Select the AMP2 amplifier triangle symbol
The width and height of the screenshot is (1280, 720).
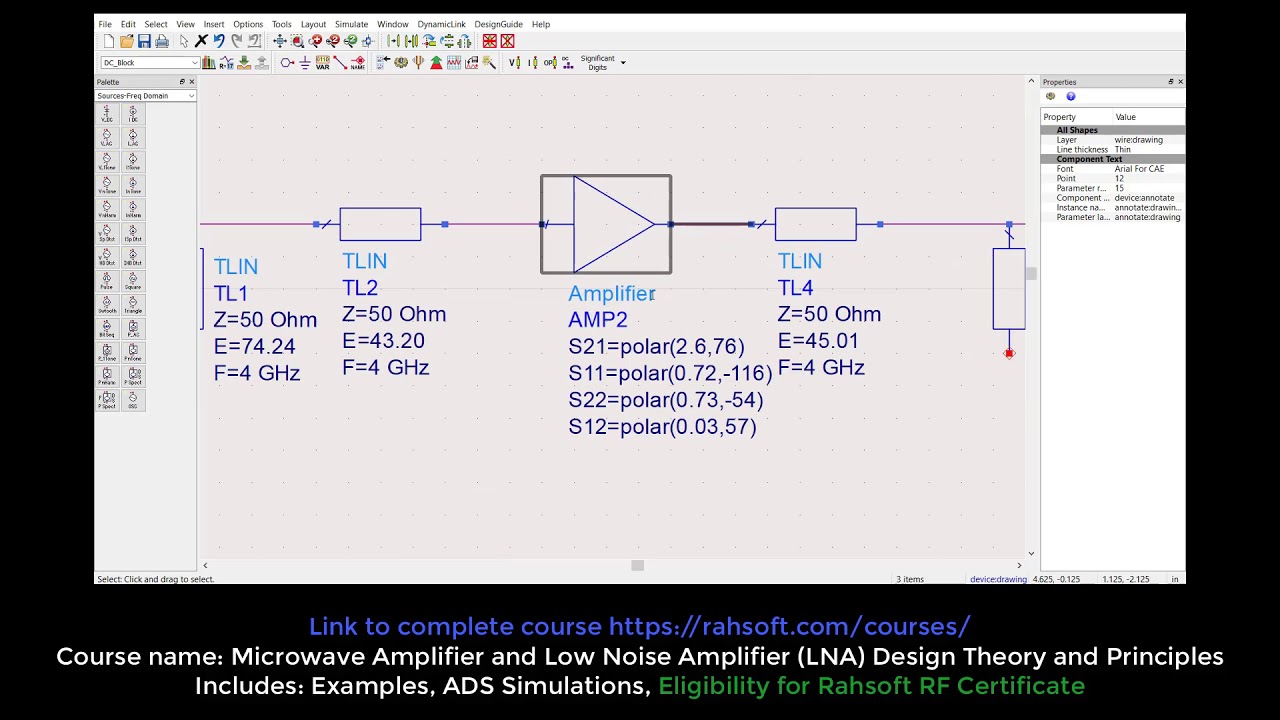pyautogui.click(x=612, y=224)
